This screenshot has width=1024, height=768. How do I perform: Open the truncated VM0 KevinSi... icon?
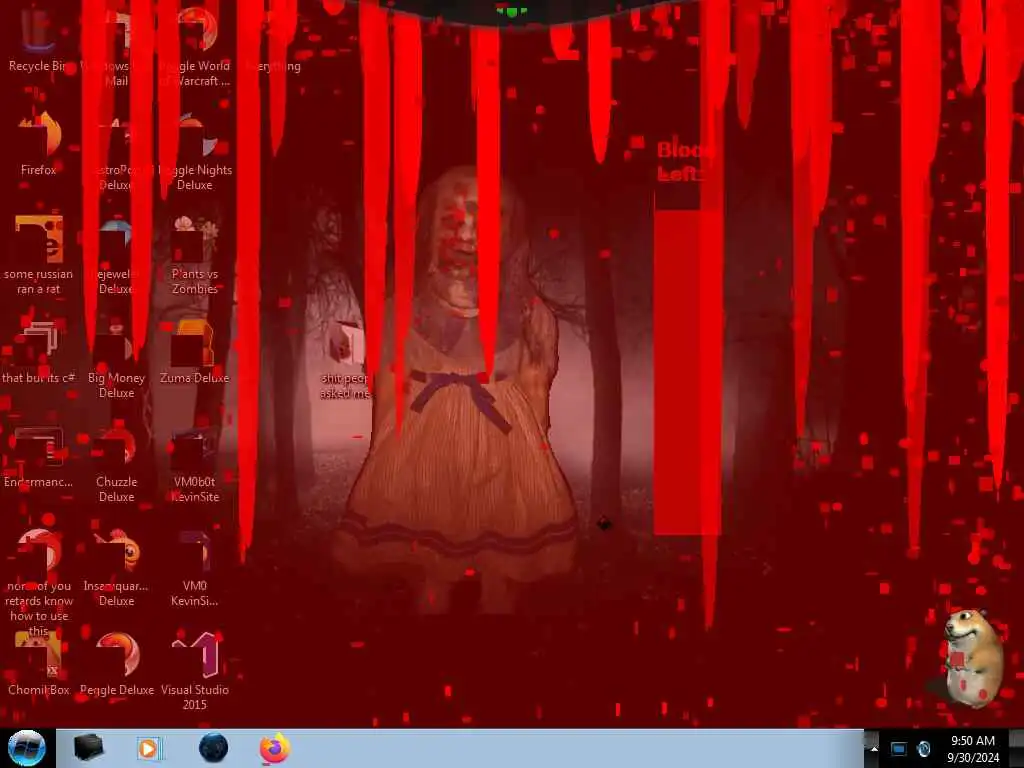click(x=195, y=567)
